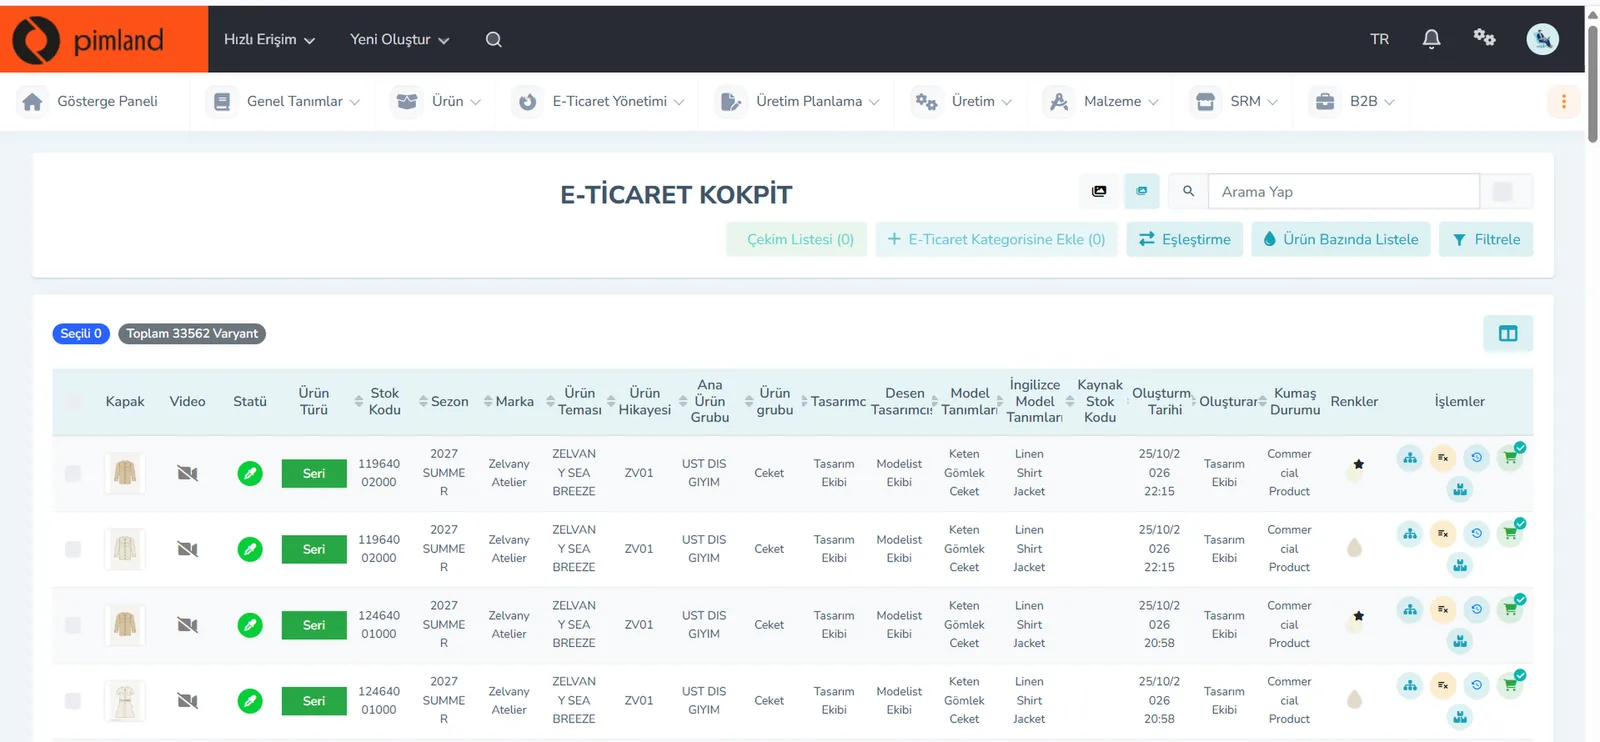Click the Filtrele button

[1486, 239]
